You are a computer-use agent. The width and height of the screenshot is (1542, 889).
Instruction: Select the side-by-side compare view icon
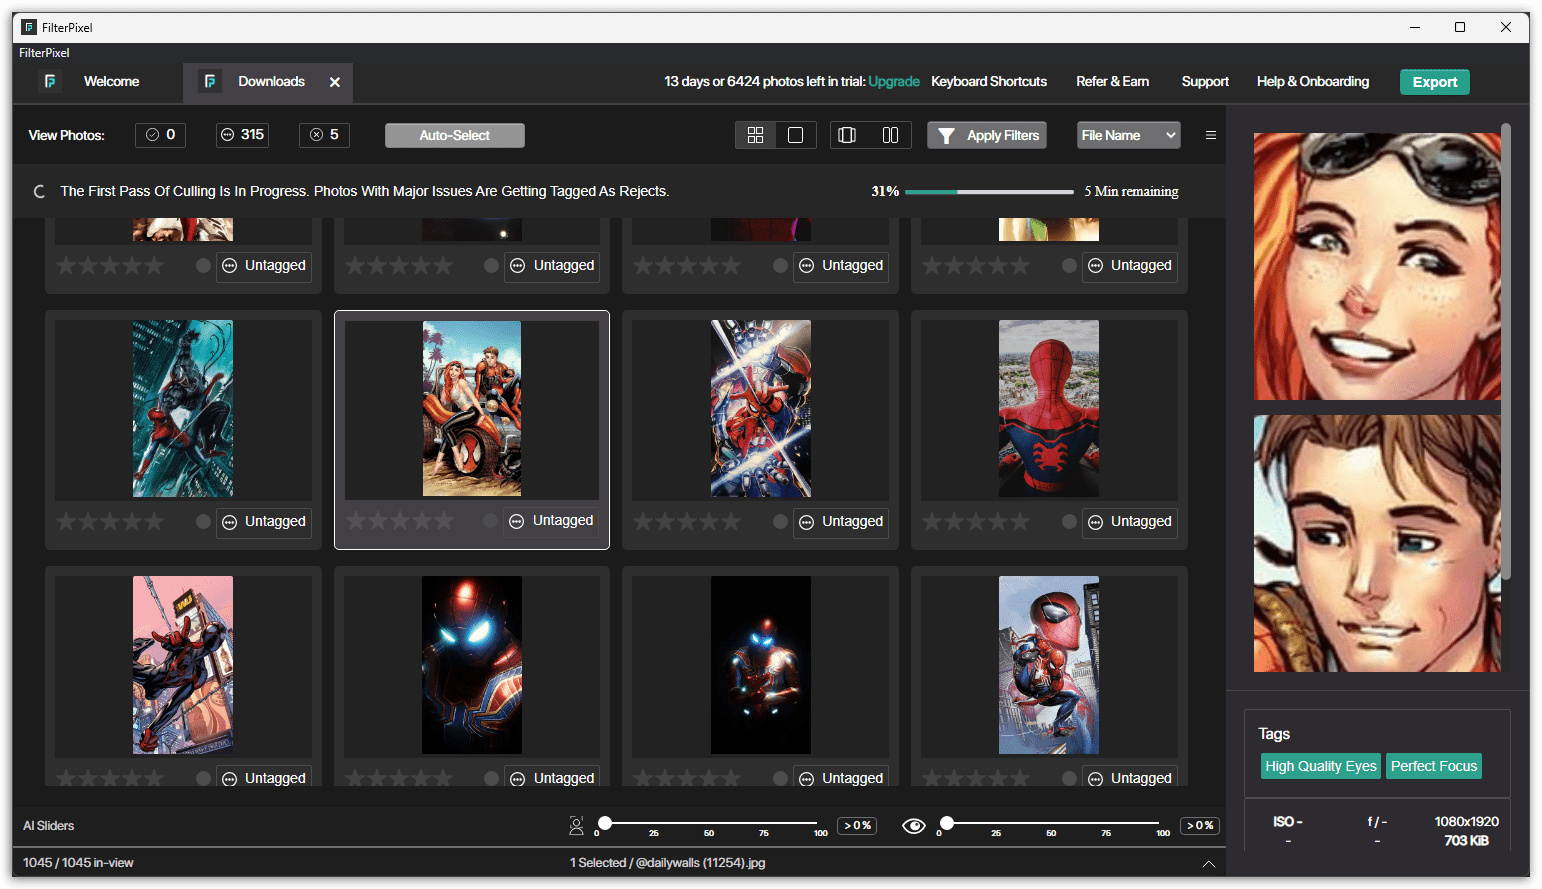890,135
